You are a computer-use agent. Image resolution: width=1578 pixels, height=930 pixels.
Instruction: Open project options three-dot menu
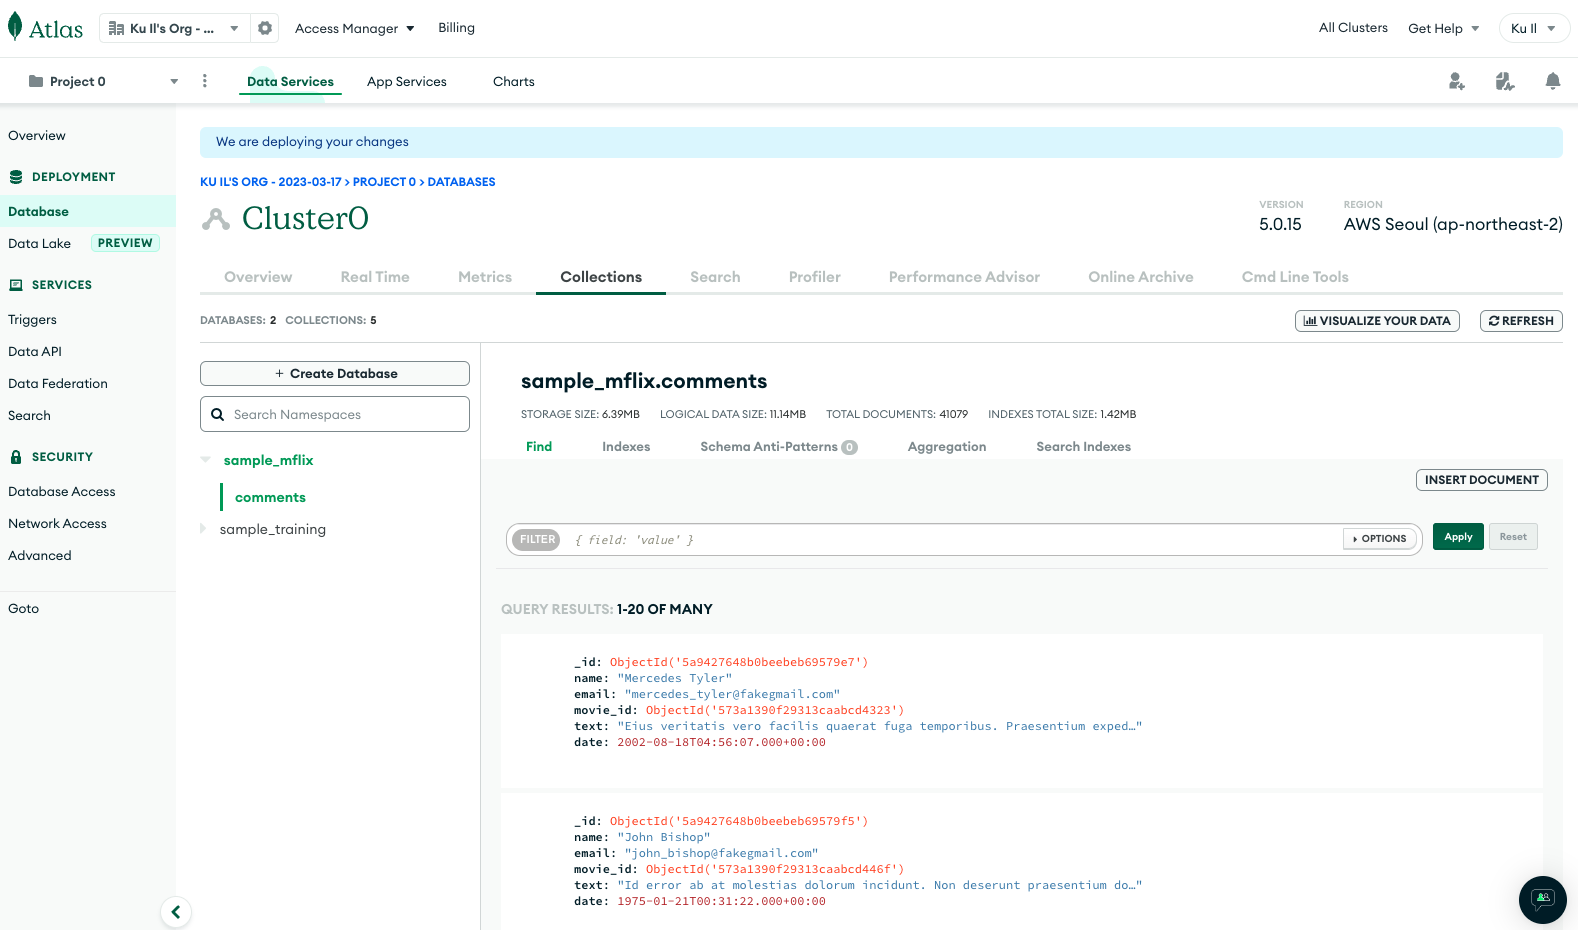click(205, 81)
